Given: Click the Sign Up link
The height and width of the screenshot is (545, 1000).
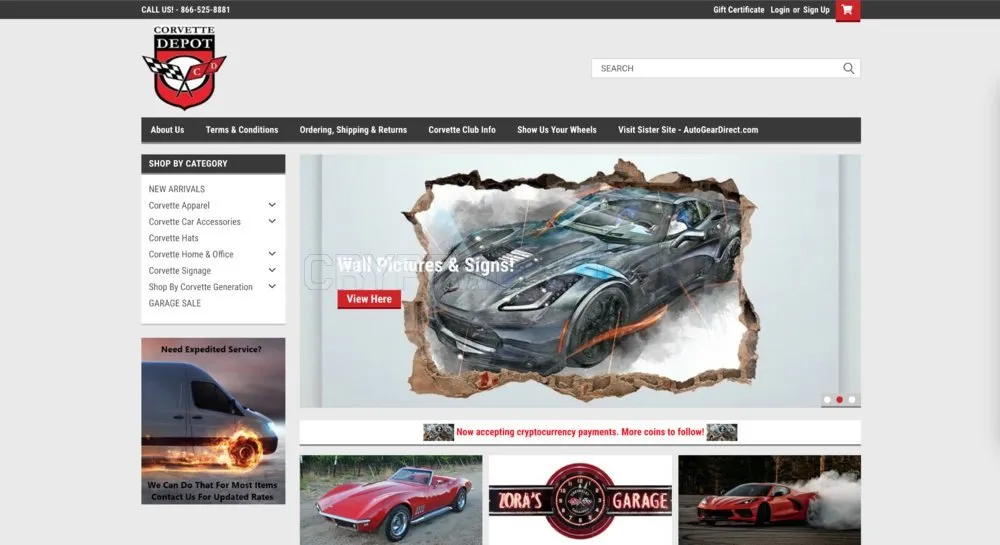Looking at the screenshot, I should pyautogui.click(x=816, y=10).
